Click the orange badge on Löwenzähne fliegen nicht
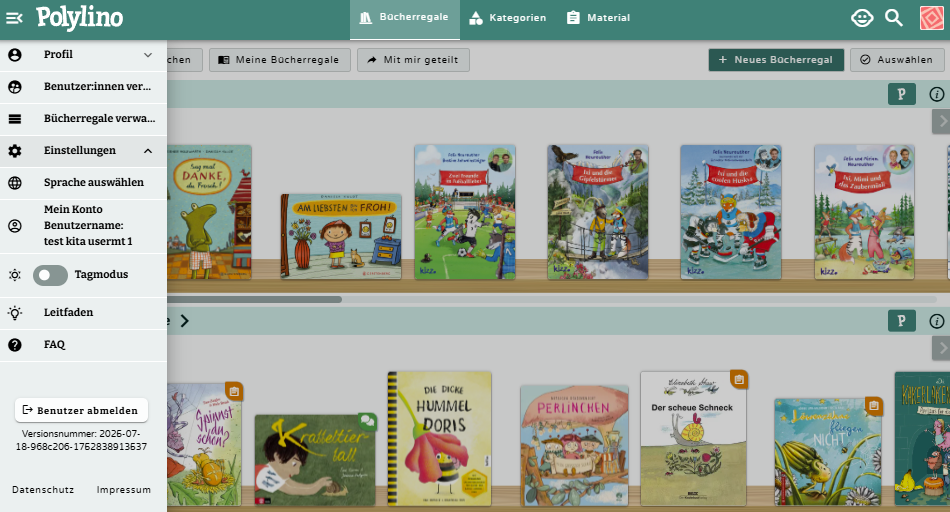 click(873, 405)
